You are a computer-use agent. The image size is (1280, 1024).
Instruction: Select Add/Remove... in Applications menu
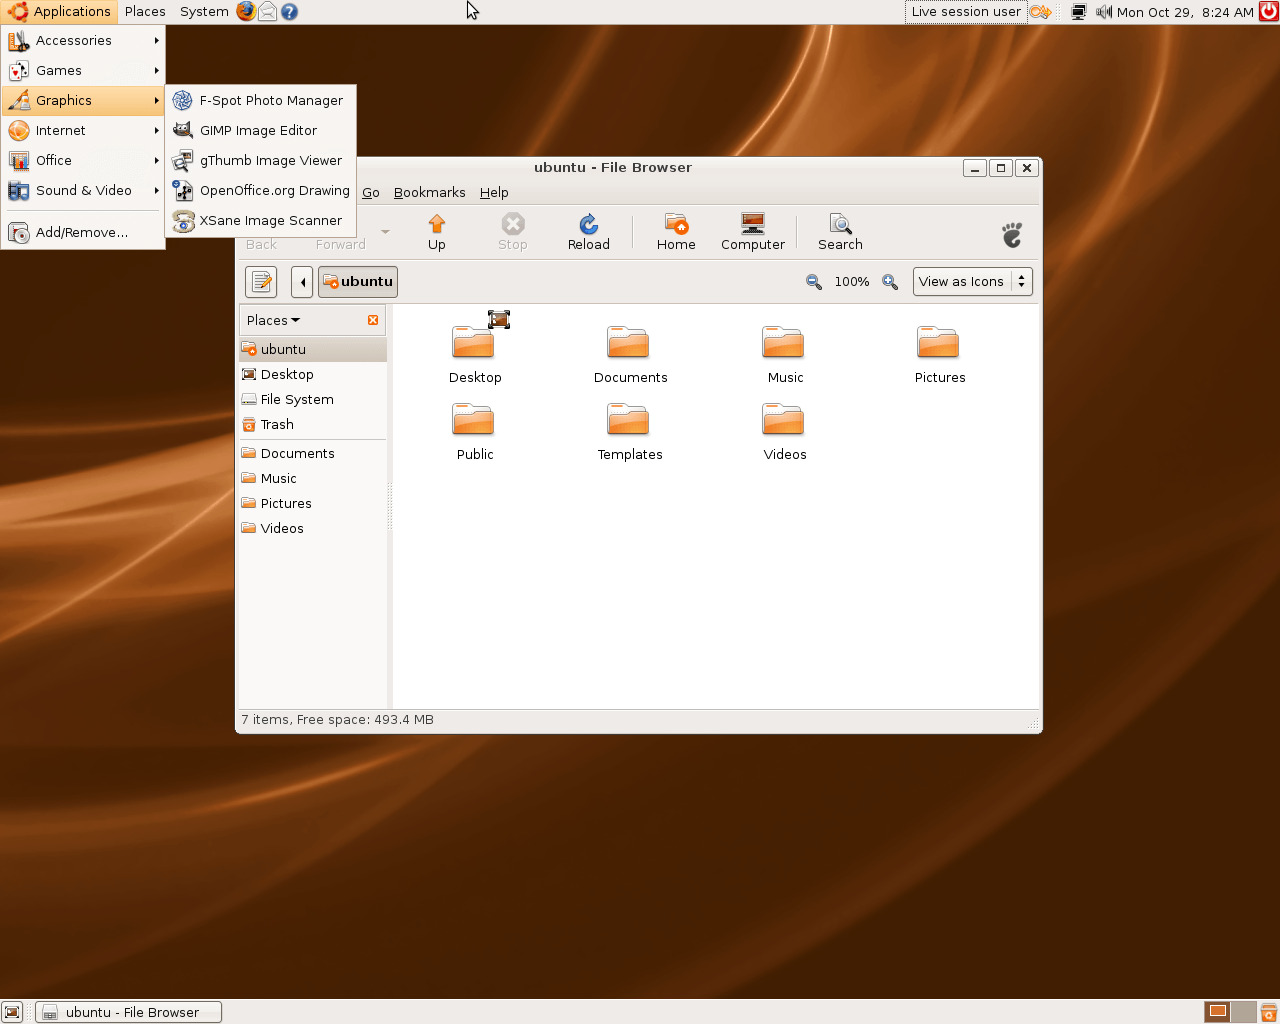pos(81,232)
